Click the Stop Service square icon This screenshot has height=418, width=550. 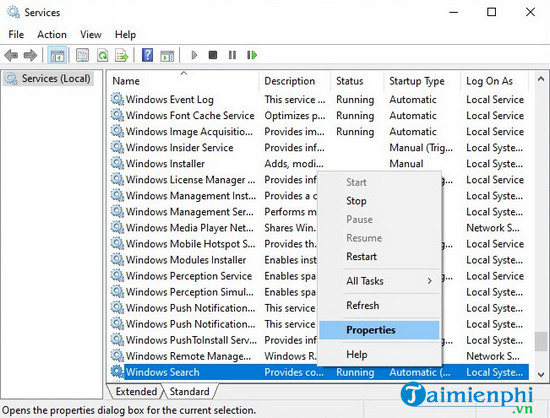213,55
